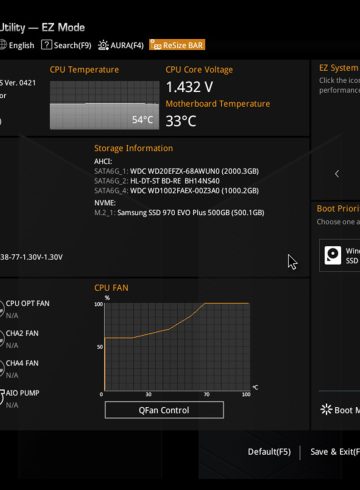The height and width of the screenshot is (490, 360).
Task: Click the CPU FAN heading
Action: (111, 288)
